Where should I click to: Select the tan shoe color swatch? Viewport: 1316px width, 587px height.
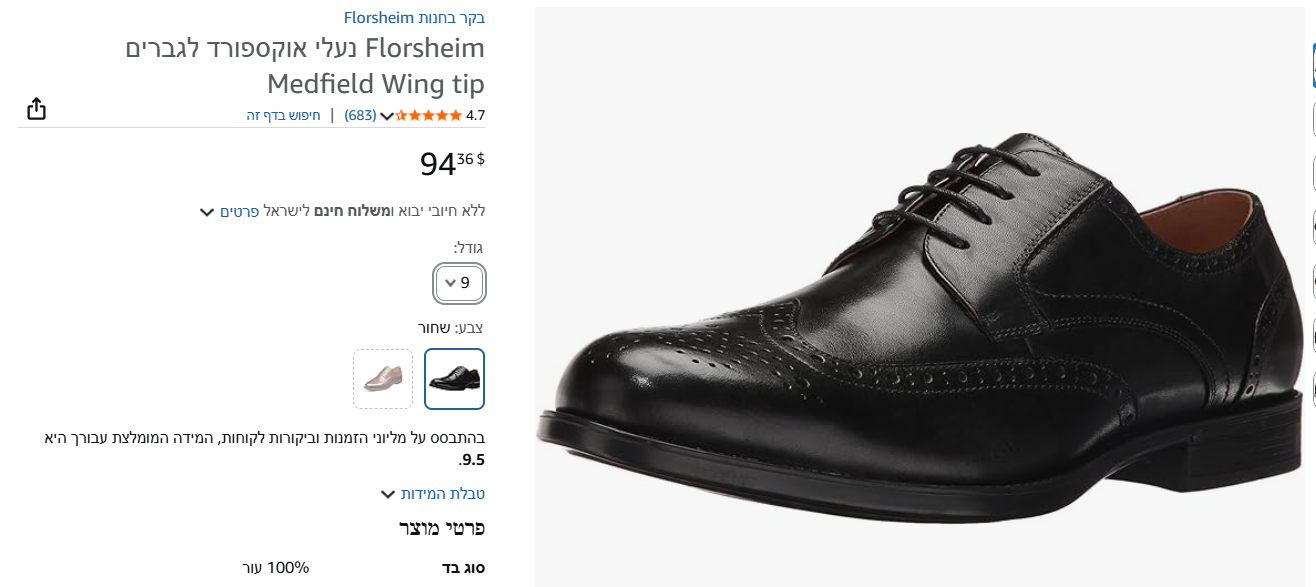(383, 378)
